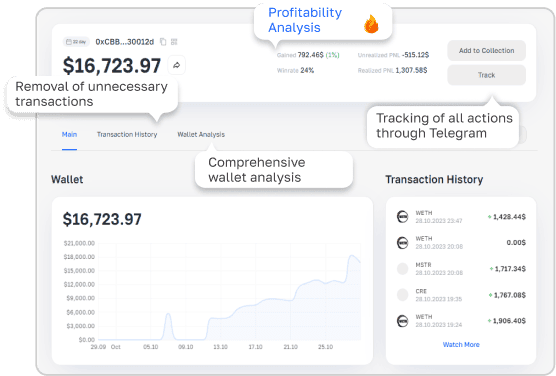The height and width of the screenshot is (376, 556).
Task: Follow the Watch More link
Action: tap(461, 344)
